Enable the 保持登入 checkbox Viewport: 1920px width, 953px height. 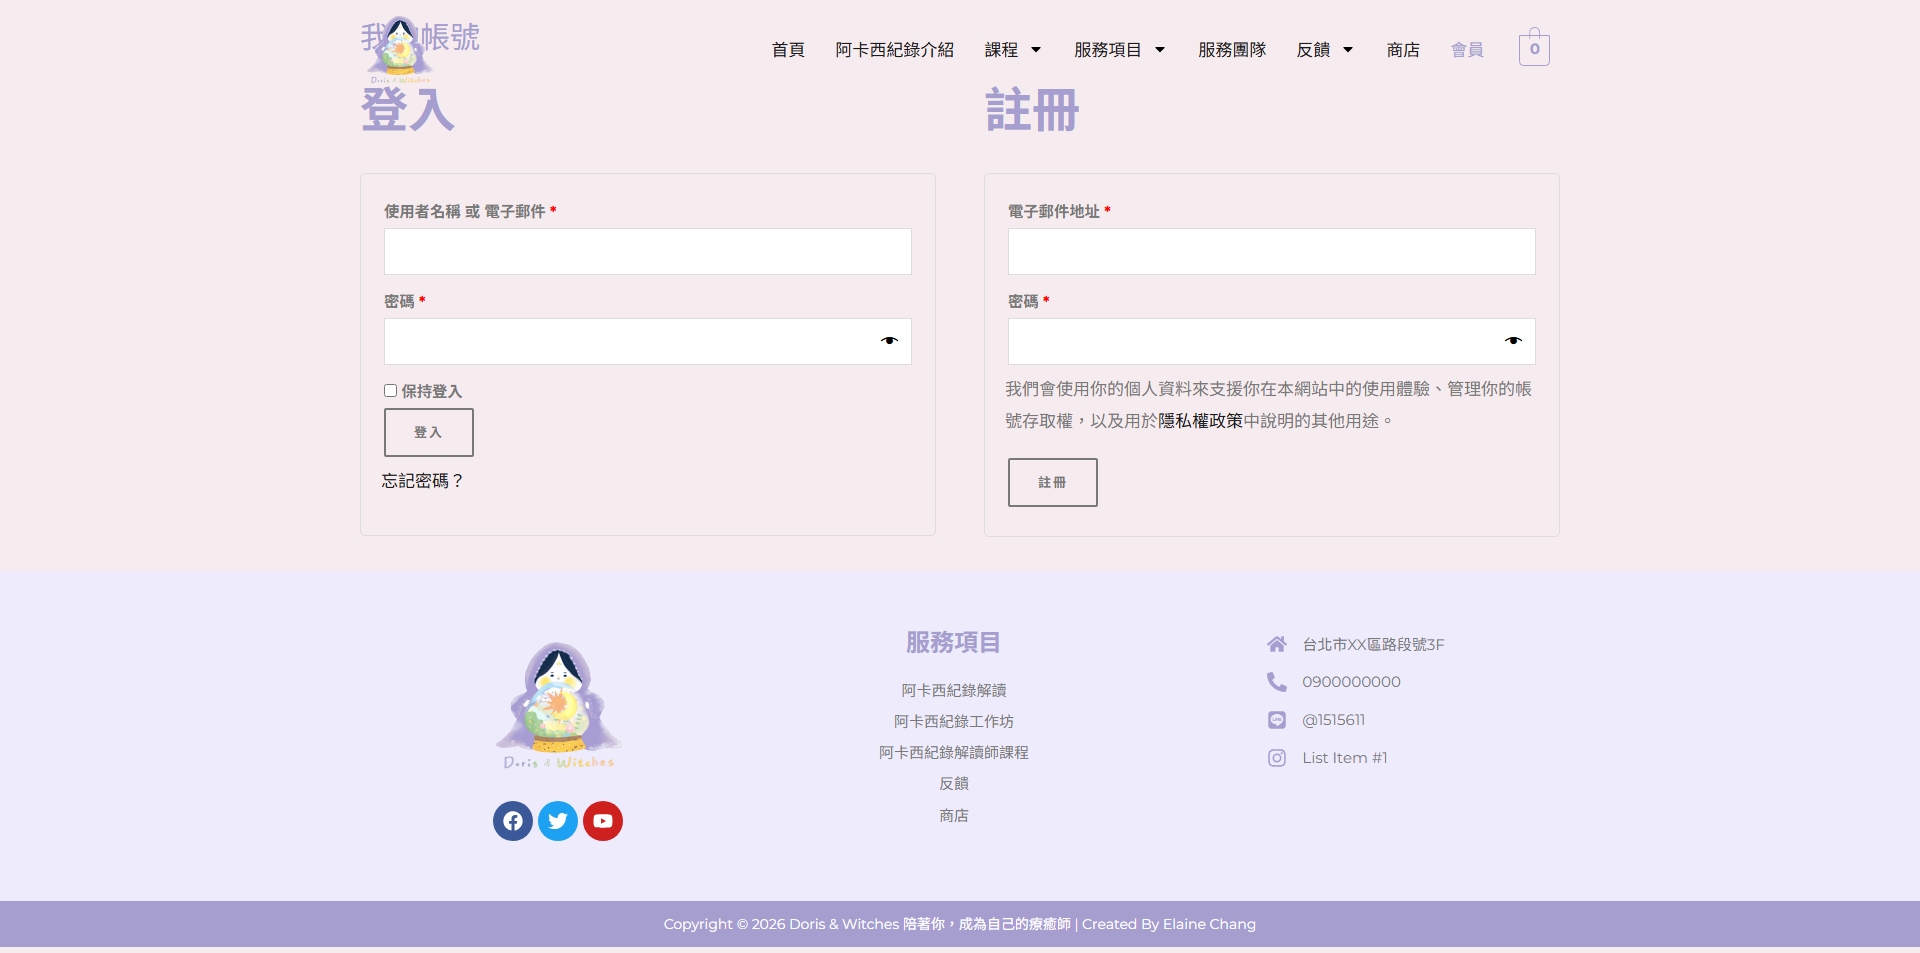coord(391,391)
